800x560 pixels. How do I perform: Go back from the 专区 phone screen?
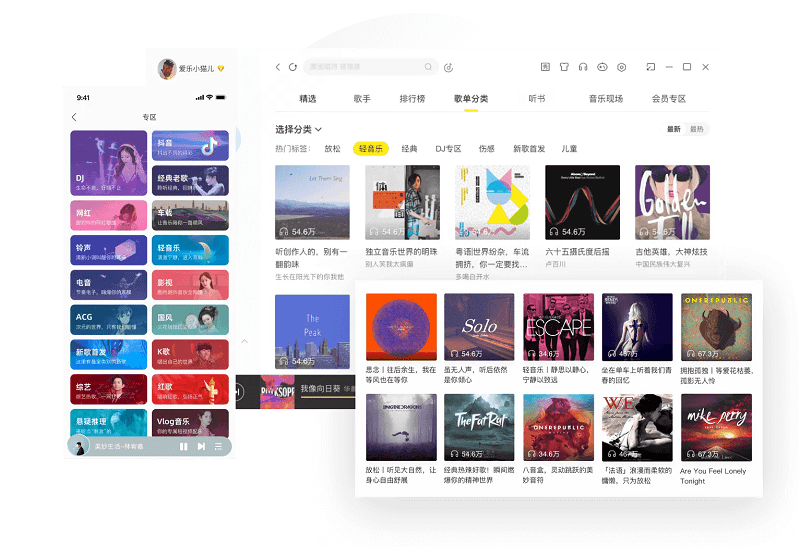74,117
